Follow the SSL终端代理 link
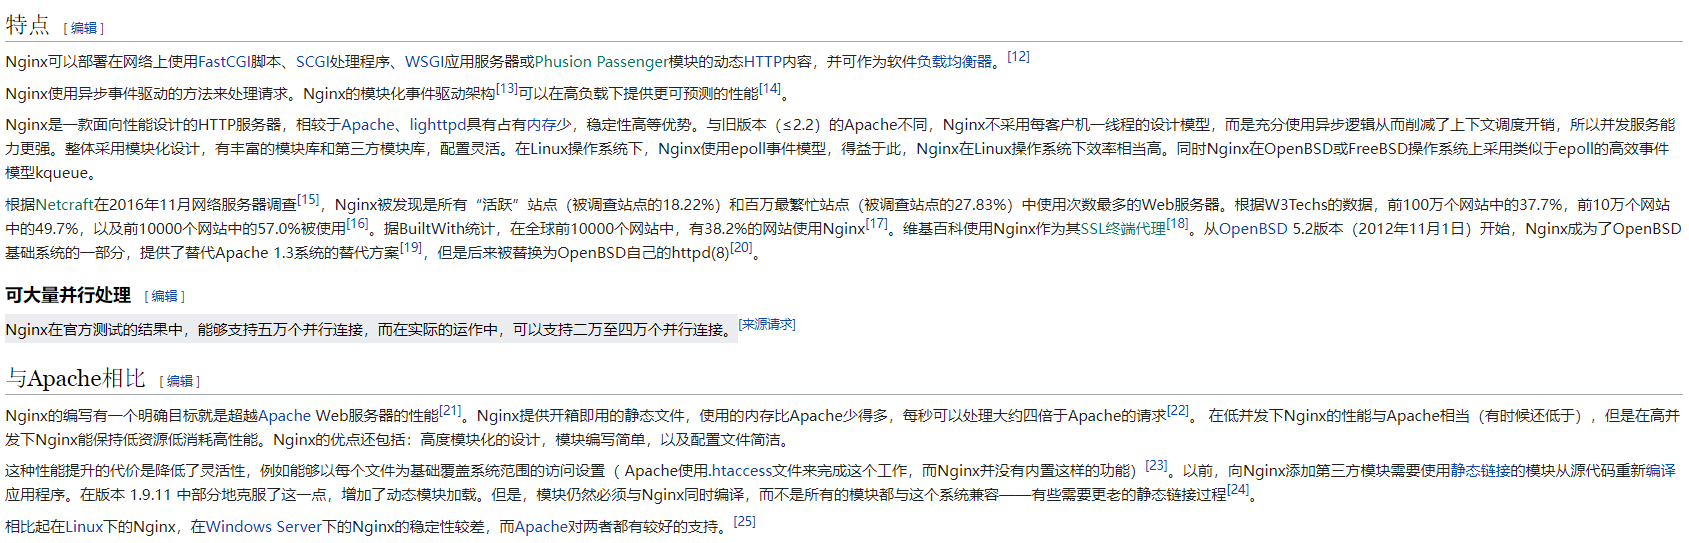The width and height of the screenshot is (1689, 543). pos(1123,229)
